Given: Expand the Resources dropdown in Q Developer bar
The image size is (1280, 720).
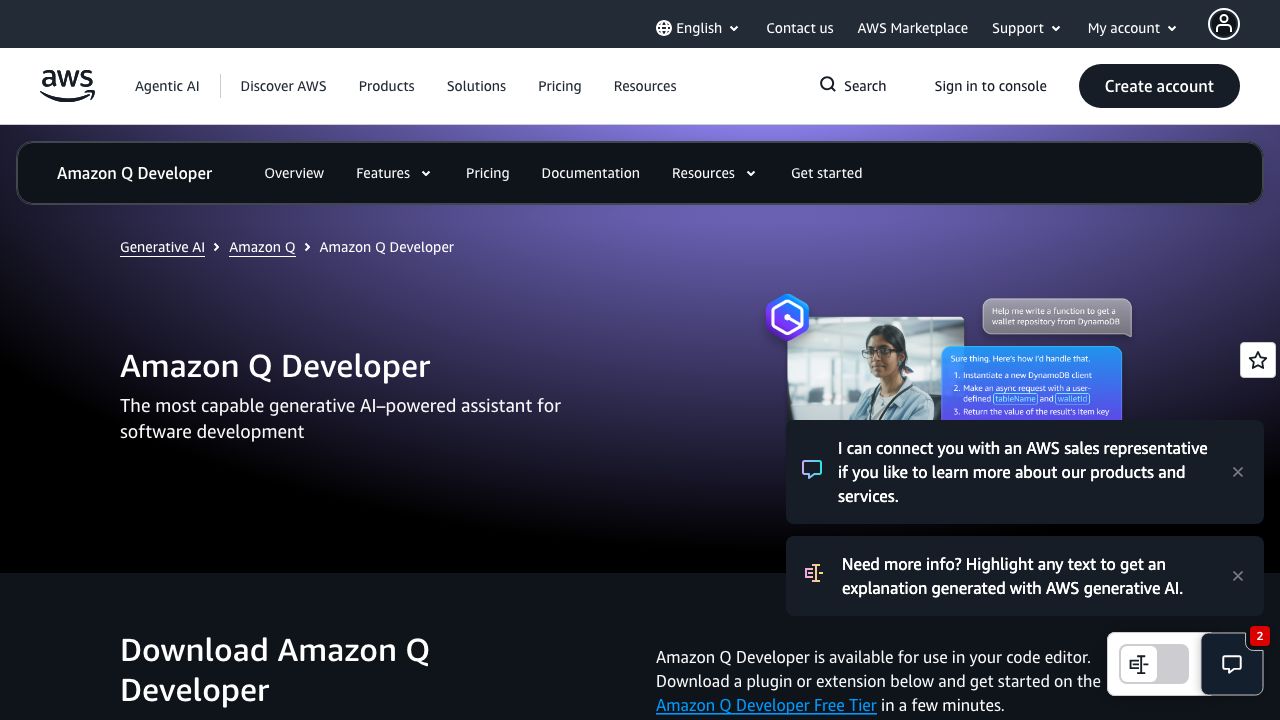Looking at the screenshot, I should tap(714, 173).
